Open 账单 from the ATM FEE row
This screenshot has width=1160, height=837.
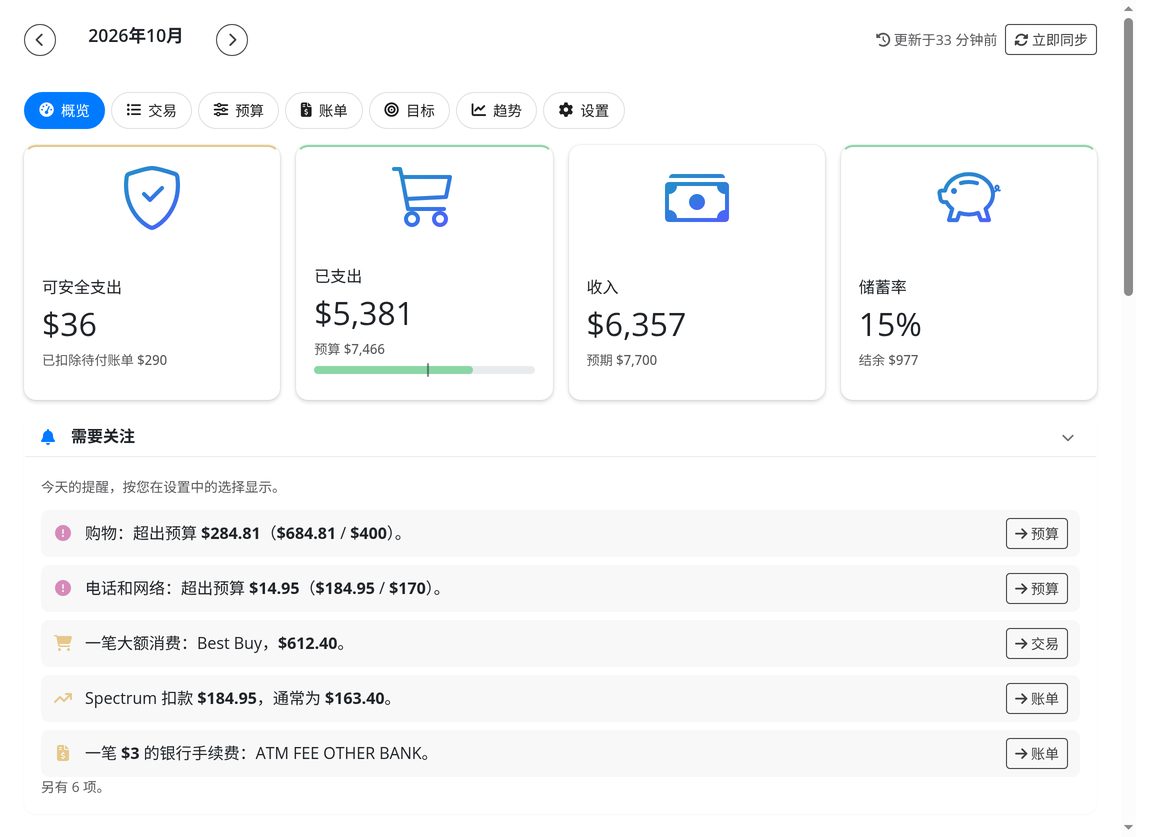coord(1036,753)
